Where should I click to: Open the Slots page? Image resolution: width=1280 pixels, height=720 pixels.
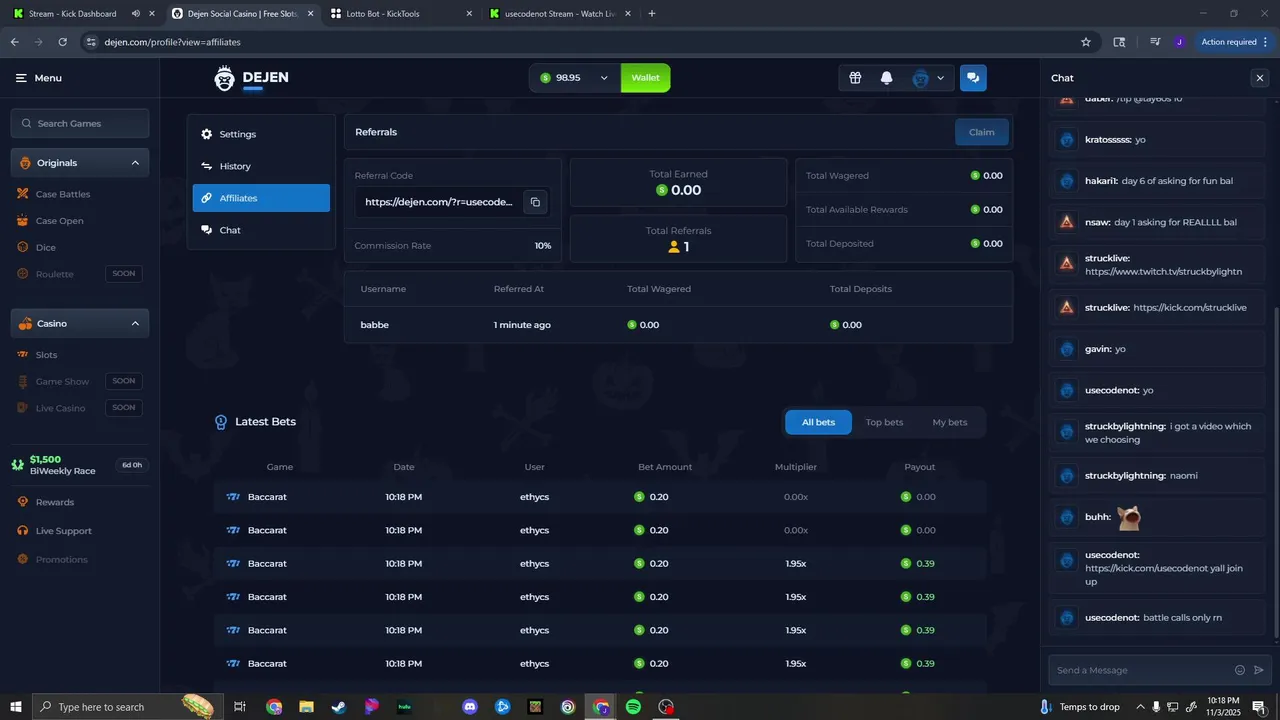[x=46, y=355]
